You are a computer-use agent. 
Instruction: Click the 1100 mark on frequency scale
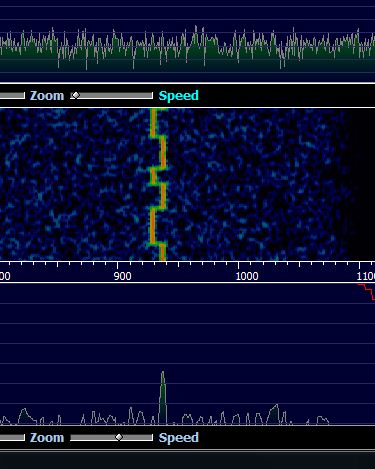coord(366,276)
